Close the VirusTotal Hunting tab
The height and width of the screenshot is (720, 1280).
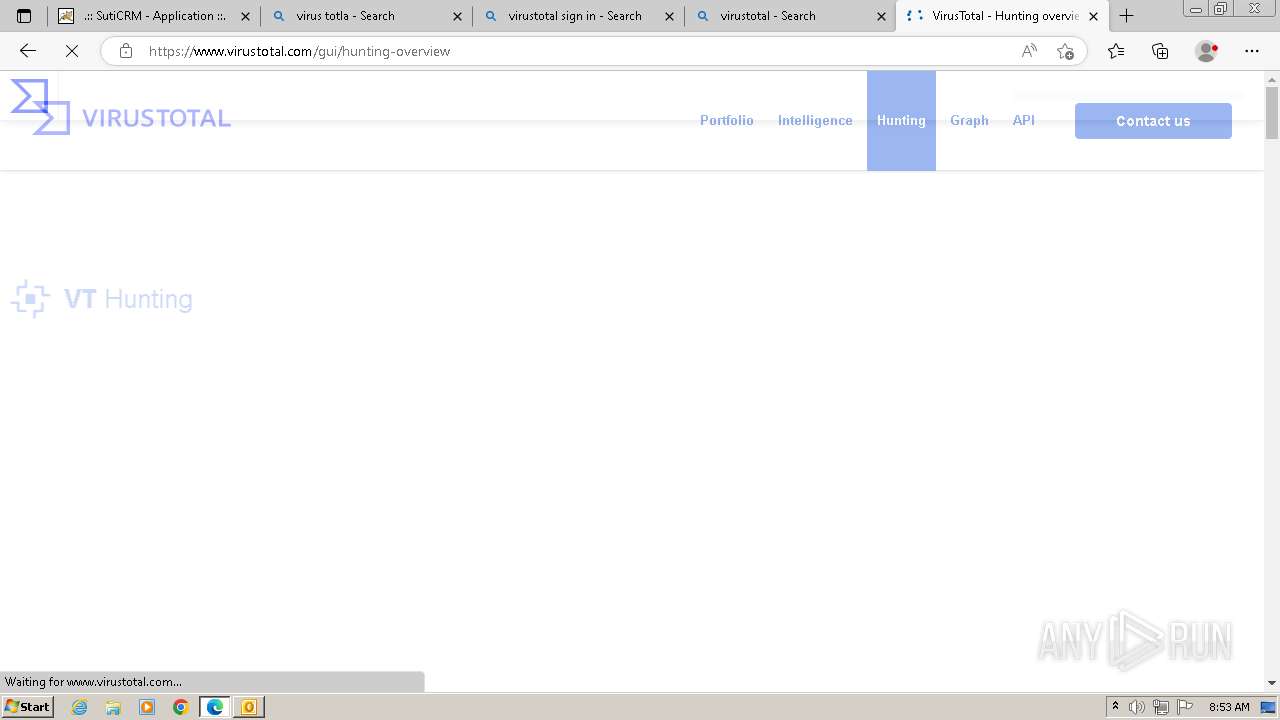[1093, 16]
